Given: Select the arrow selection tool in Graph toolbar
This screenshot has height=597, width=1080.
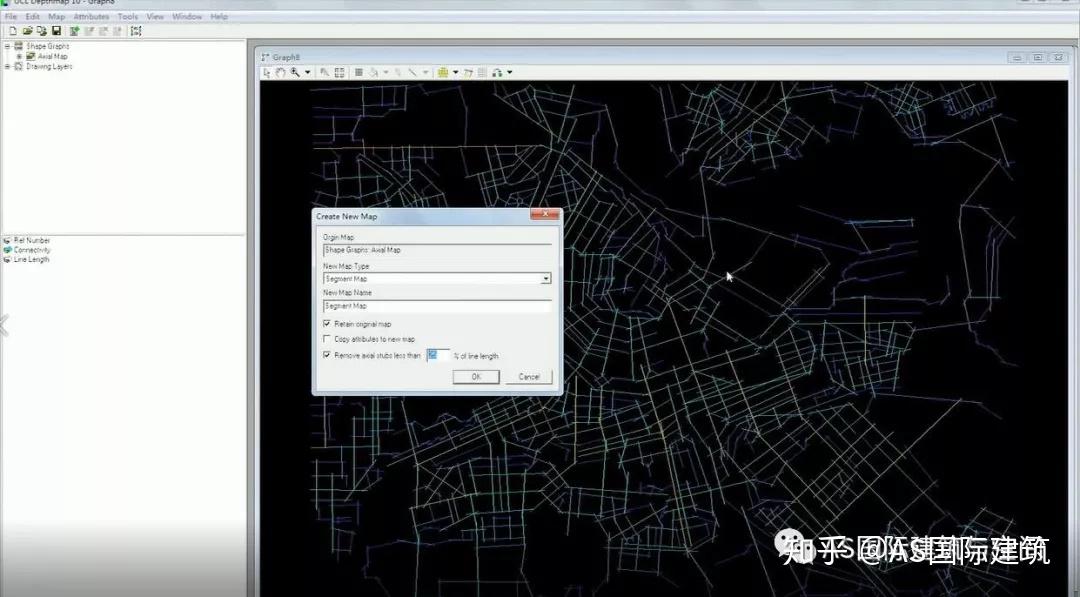Looking at the screenshot, I should click(267, 72).
